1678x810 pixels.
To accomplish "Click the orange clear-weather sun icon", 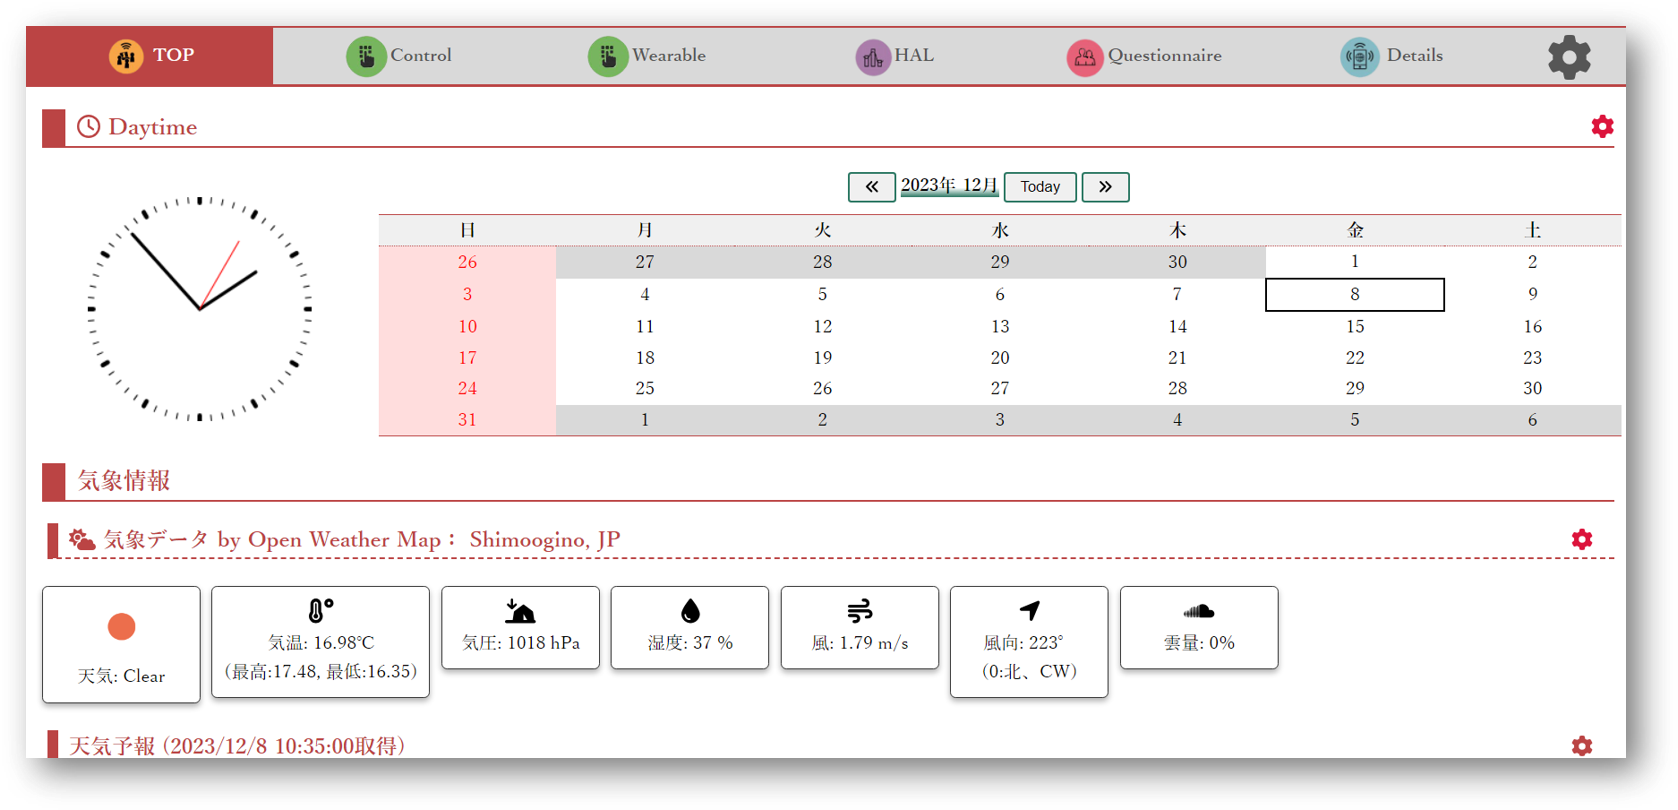I will 121,627.
